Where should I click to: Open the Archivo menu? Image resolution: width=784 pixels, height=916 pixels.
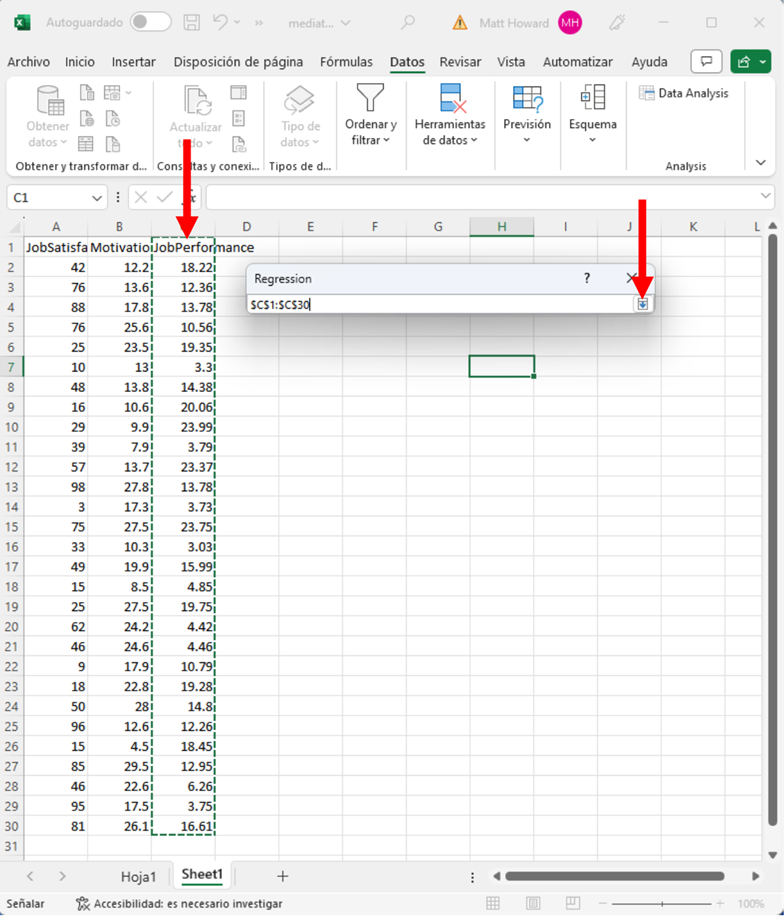[x=28, y=62]
